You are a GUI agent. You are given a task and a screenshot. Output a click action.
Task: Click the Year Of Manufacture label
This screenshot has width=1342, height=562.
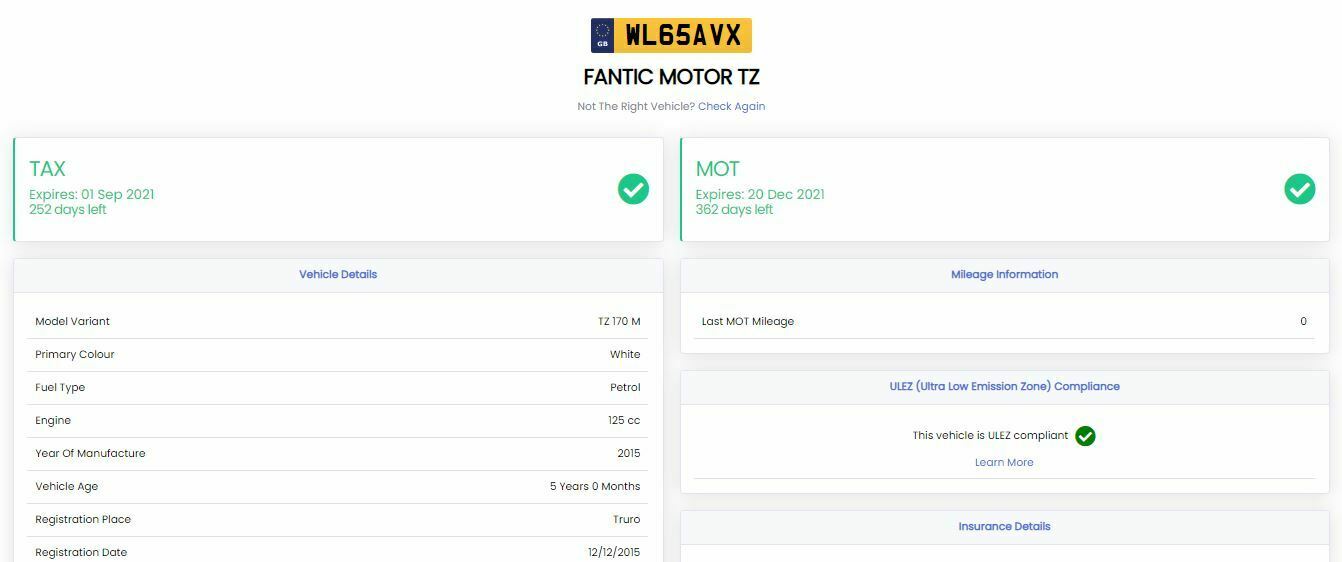tap(90, 453)
